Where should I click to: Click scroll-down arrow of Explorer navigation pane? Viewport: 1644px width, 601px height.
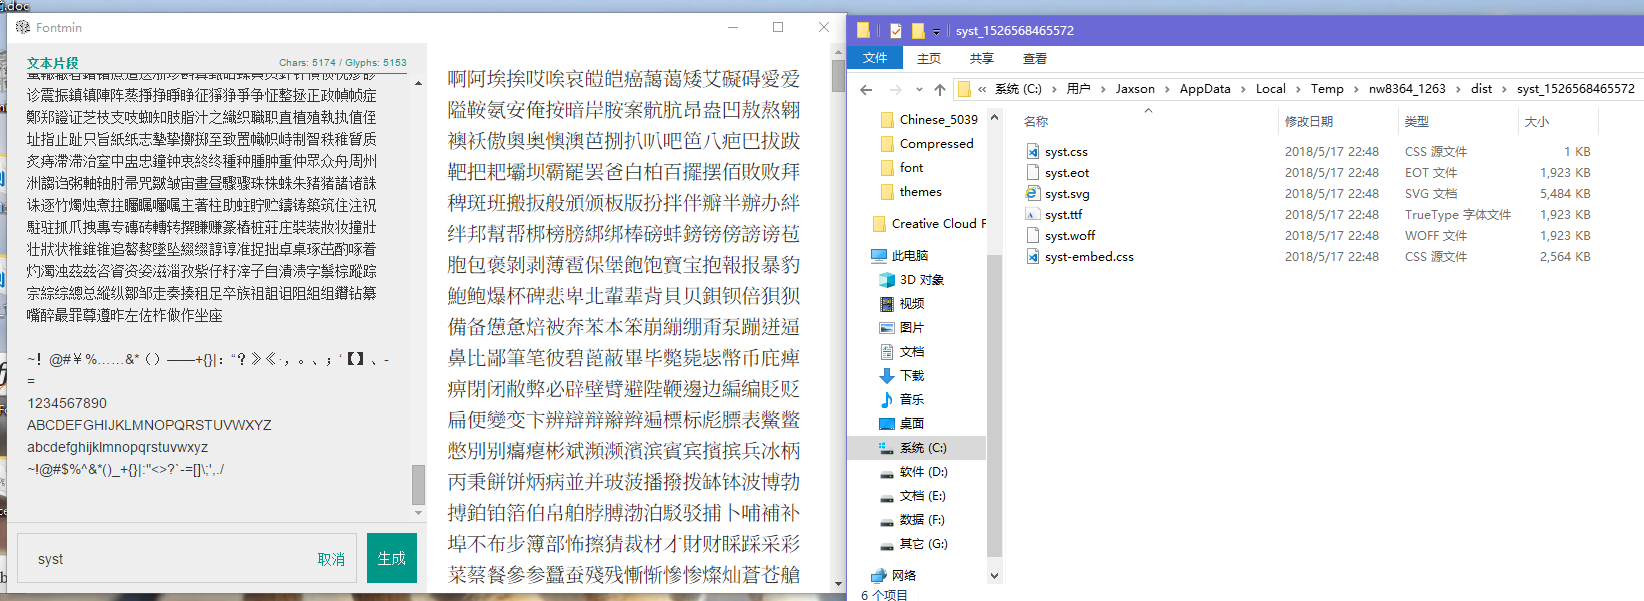coord(994,575)
